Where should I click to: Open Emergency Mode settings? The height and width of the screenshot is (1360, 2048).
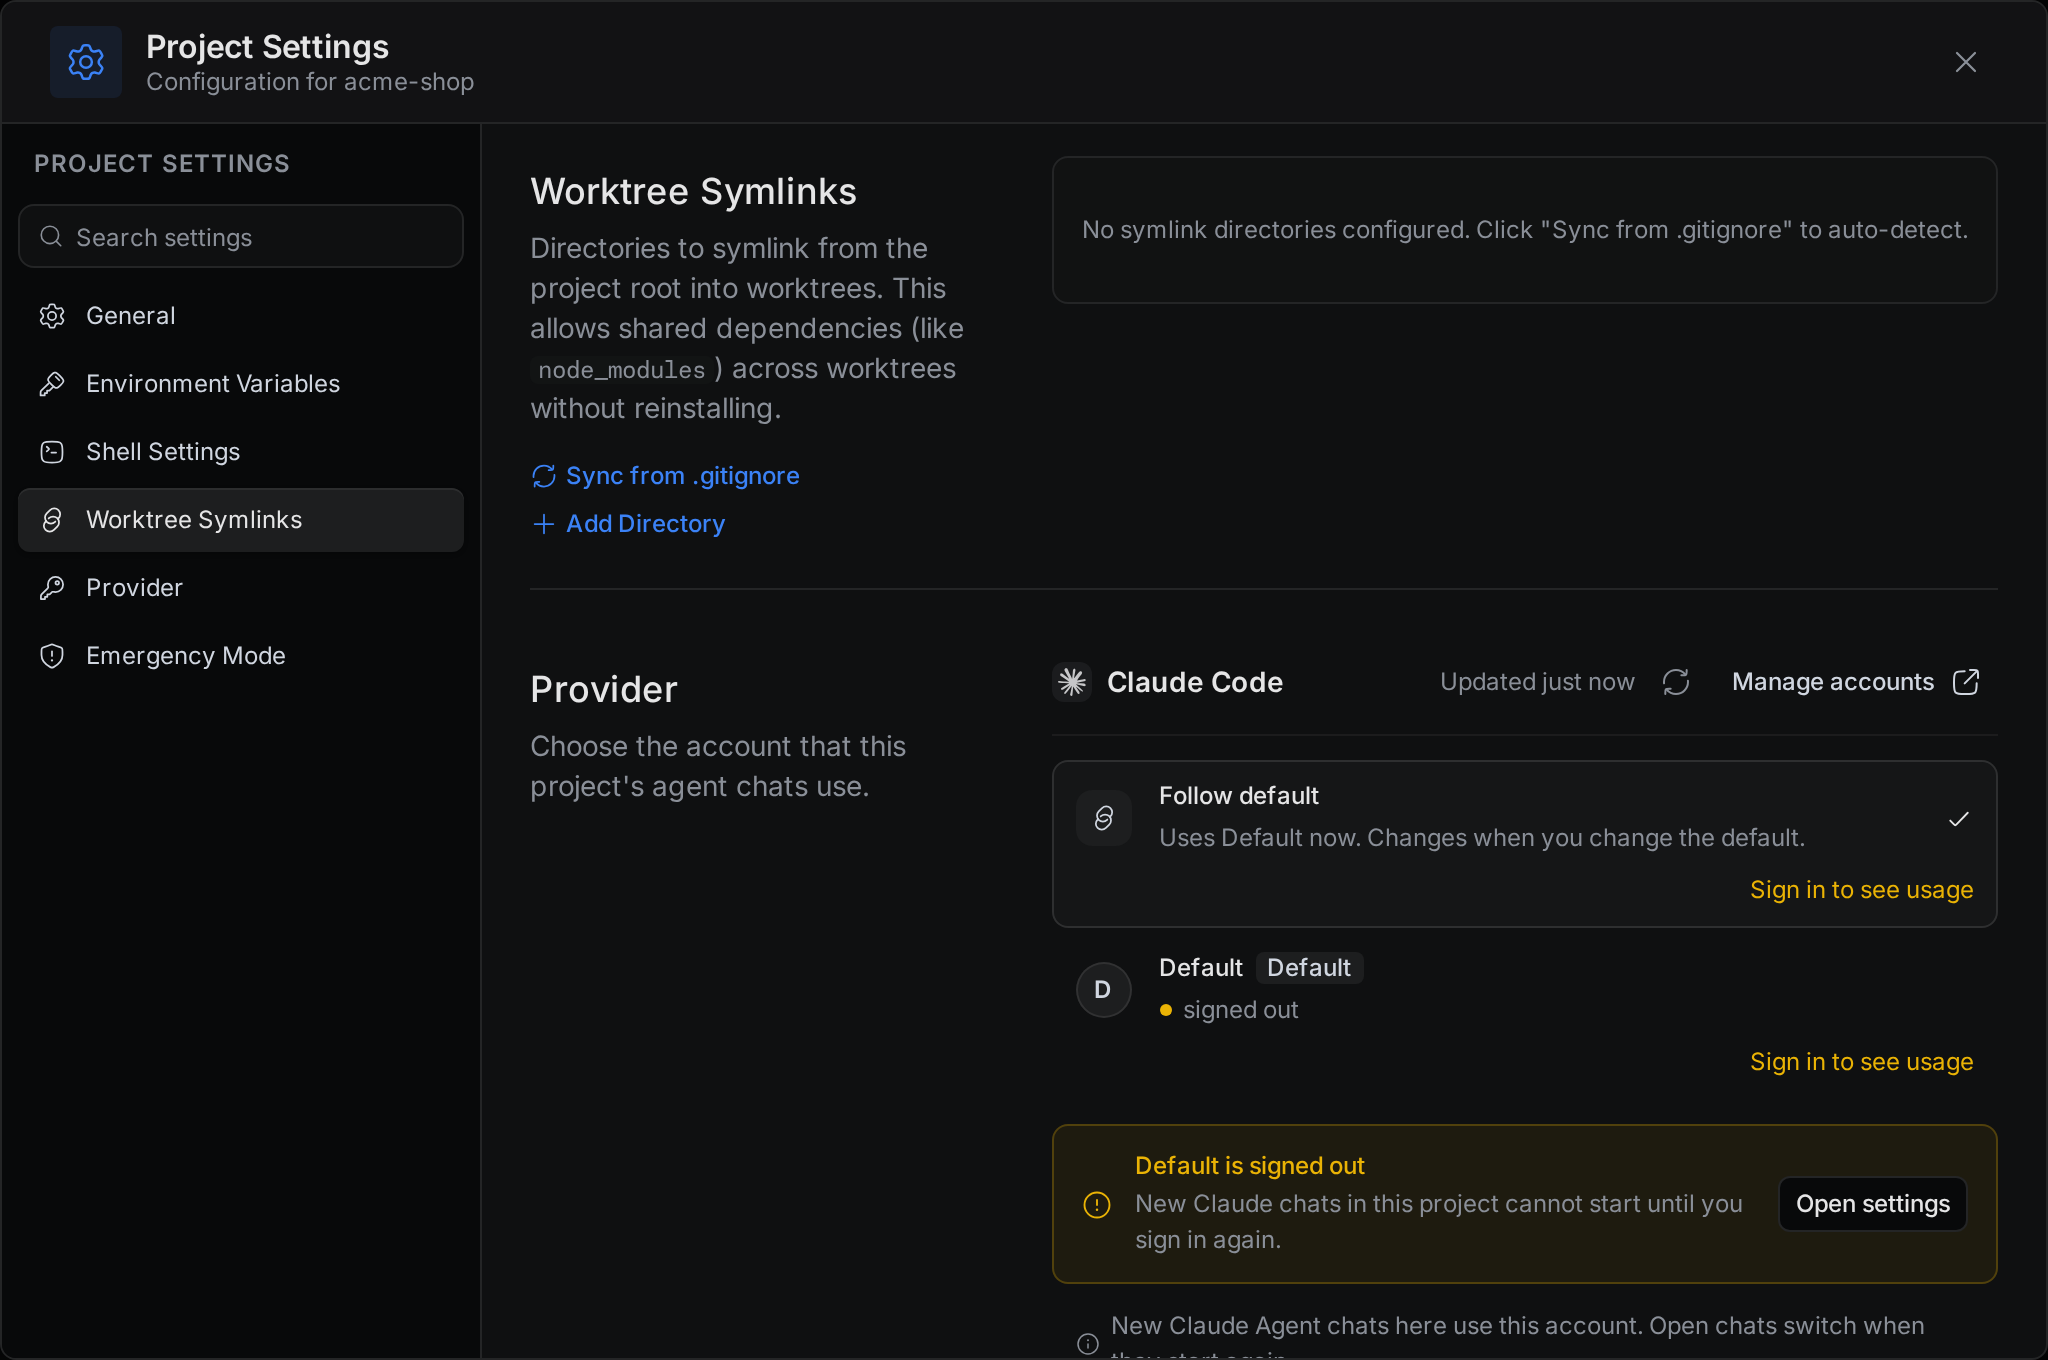pyautogui.click(x=241, y=656)
